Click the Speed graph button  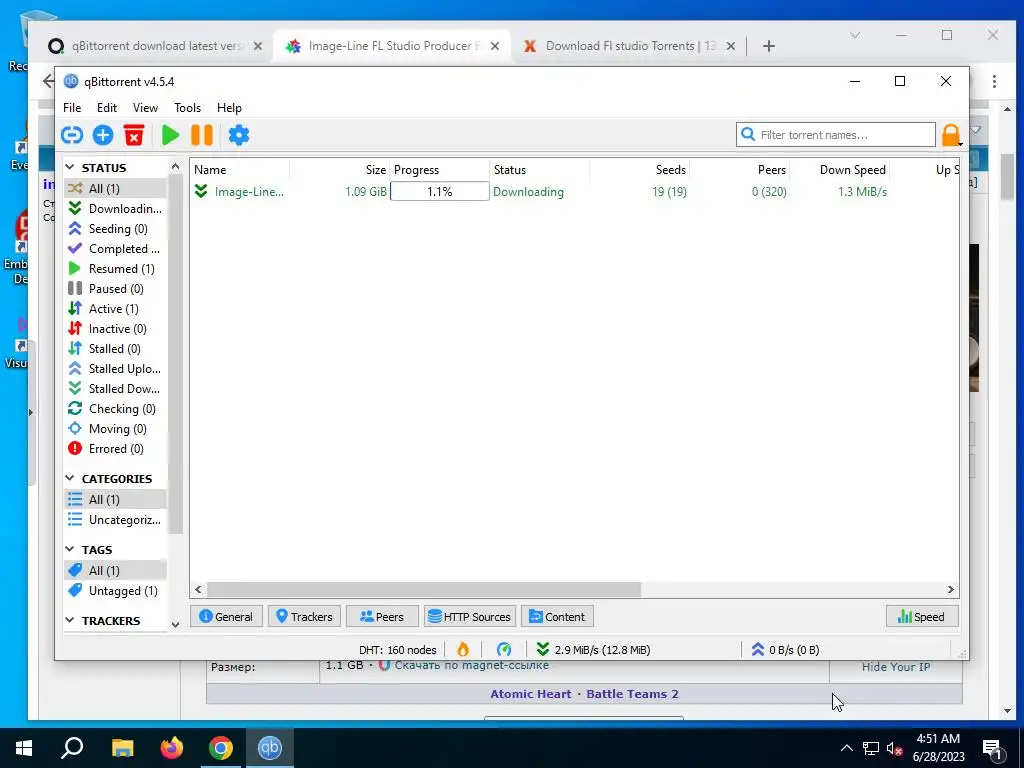tap(922, 616)
